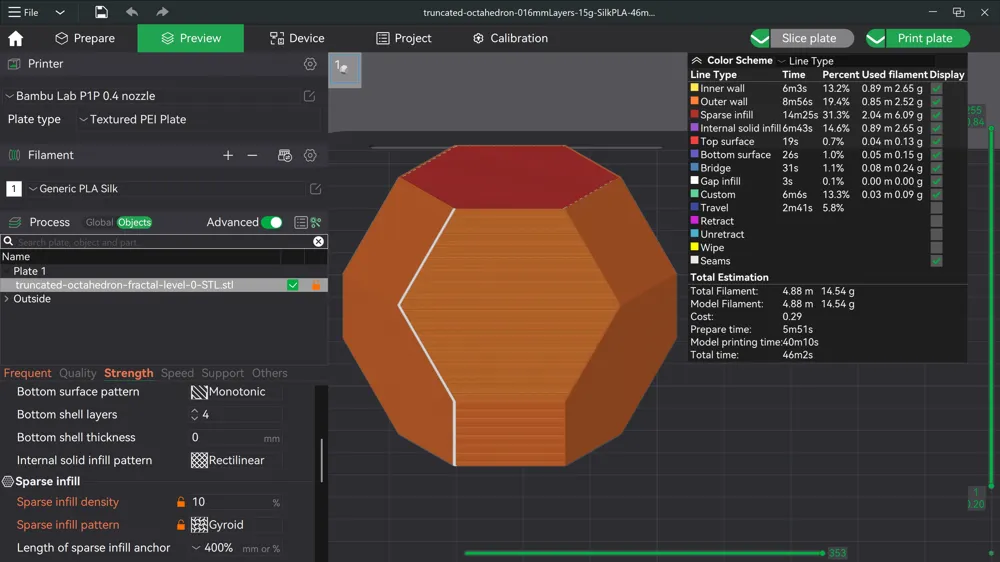Open the Frequent settings tab
Viewport: 1000px width, 562px height.
[27, 373]
